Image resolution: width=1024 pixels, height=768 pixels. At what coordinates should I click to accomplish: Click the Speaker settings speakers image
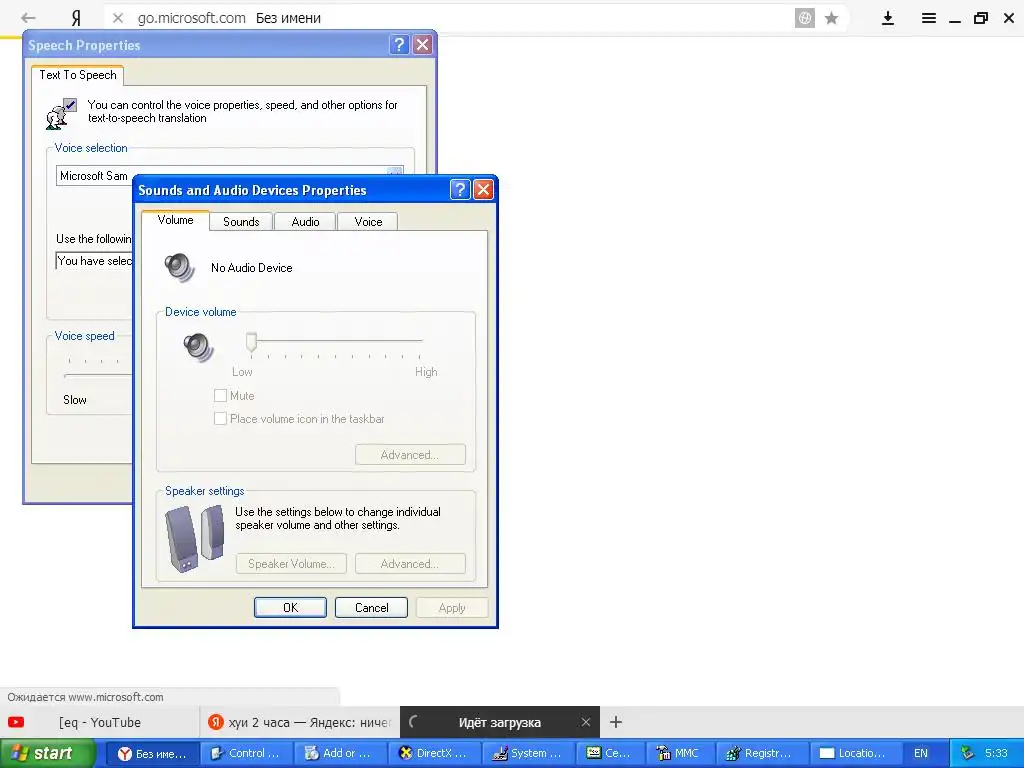[195, 537]
